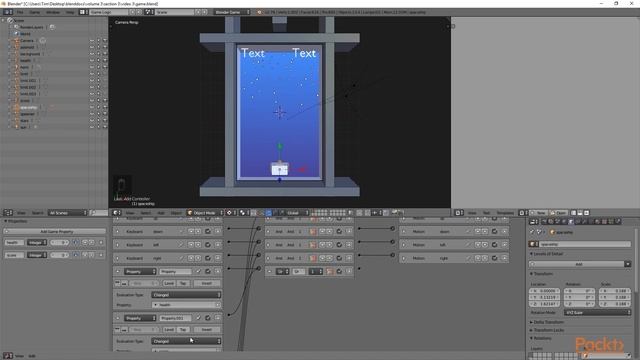Click the active toggle on Keyboard down sensor
The width and height of the screenshot is (640, 360).
(208, 231)
